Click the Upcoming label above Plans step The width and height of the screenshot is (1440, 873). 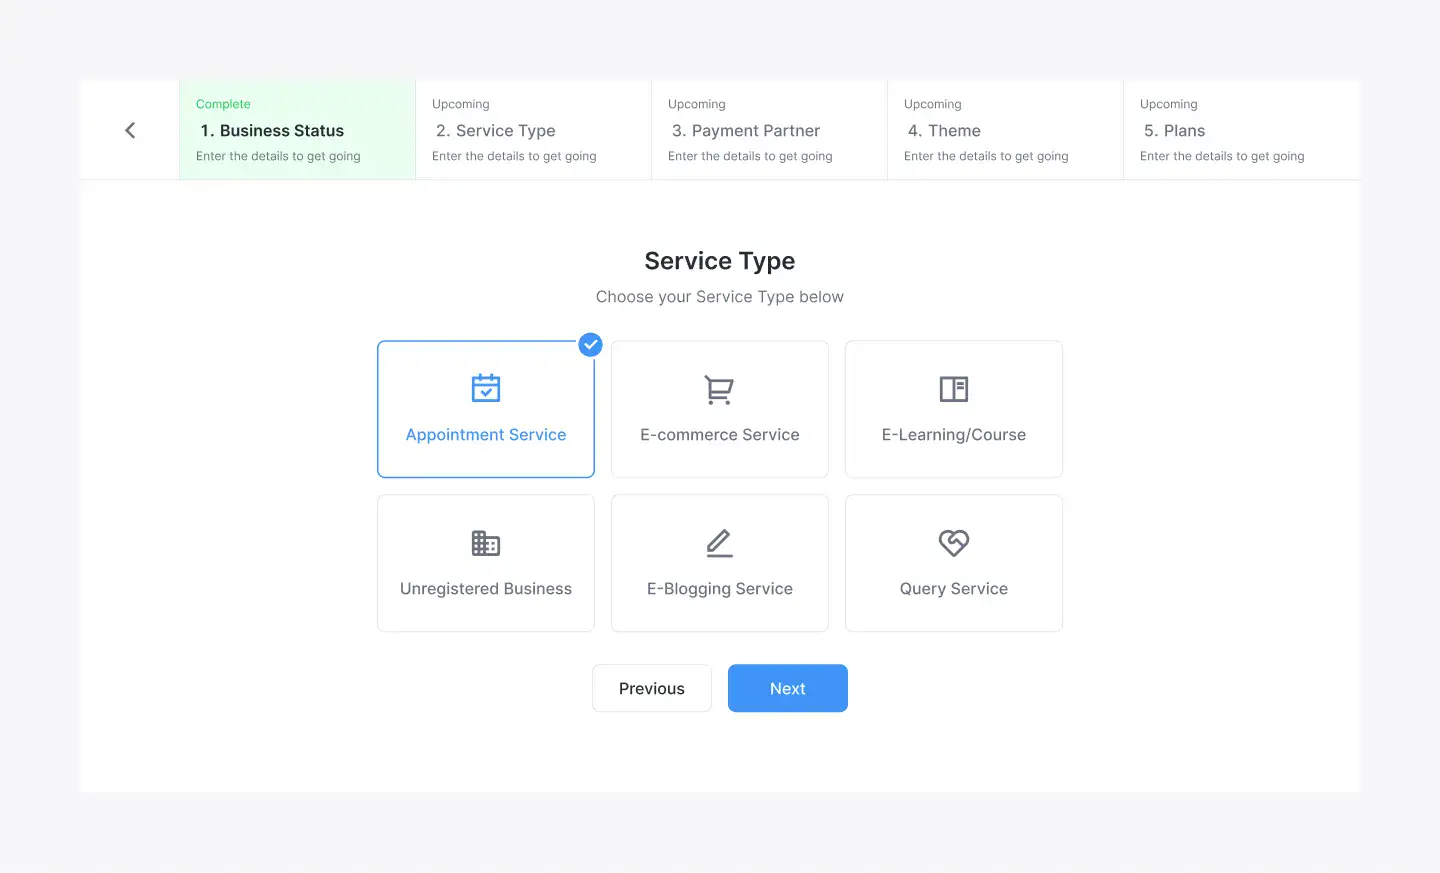coord(1168,104)
